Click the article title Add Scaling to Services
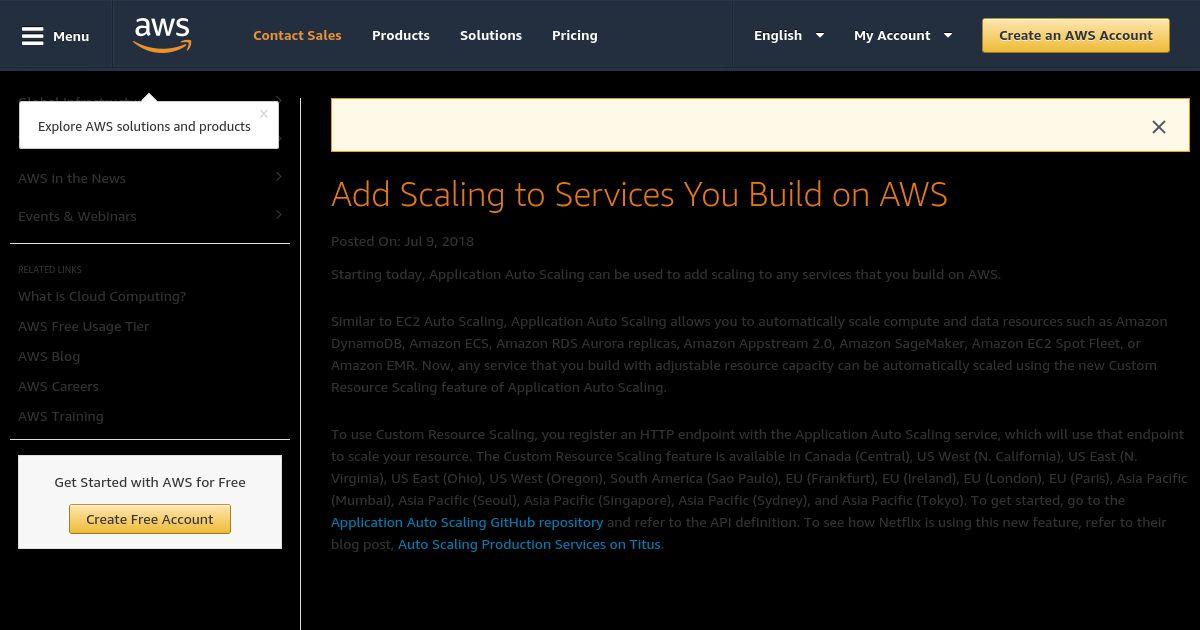The height and width of the screenshot is (630, 1200). coord(639,194)
